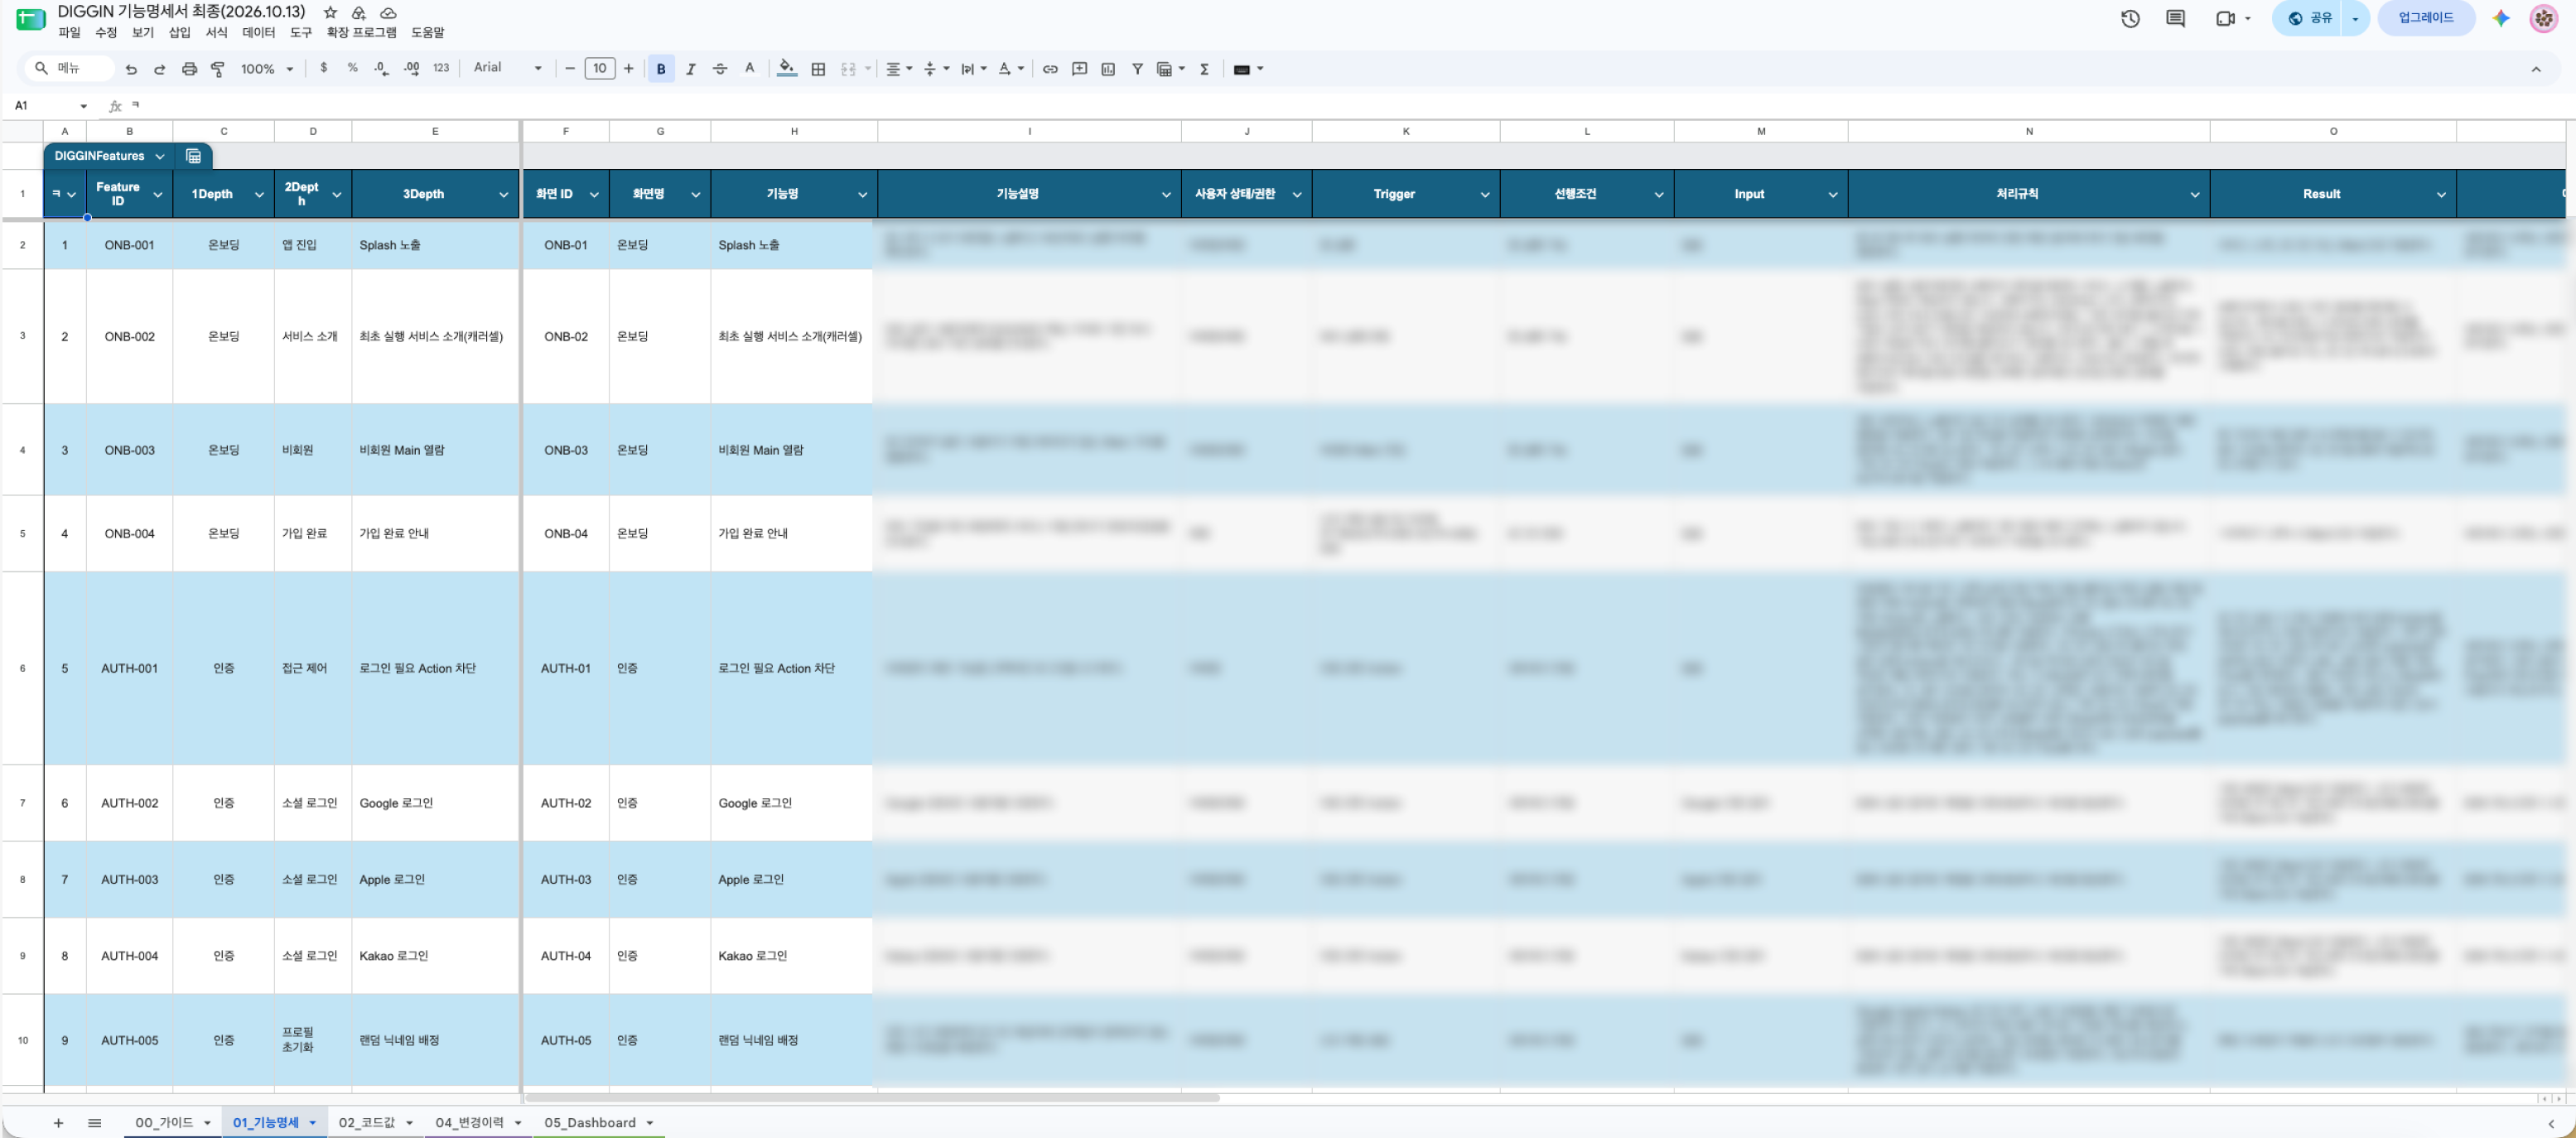Open the Gemini sparkle assistant
The image size is (2576, 1138).
tap(2501, 18)
